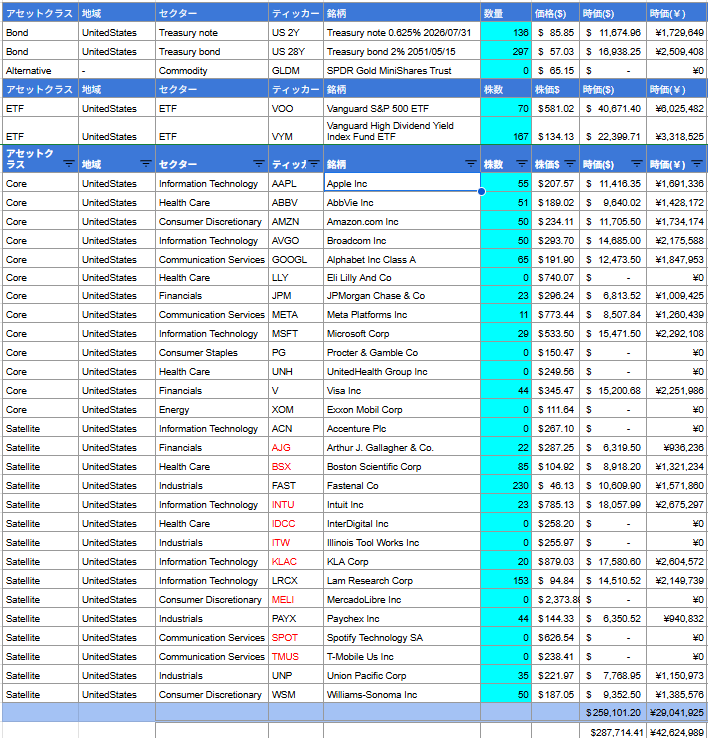Click the 'WSM' ticker cell
708x738 pixels.
(296, 694)
